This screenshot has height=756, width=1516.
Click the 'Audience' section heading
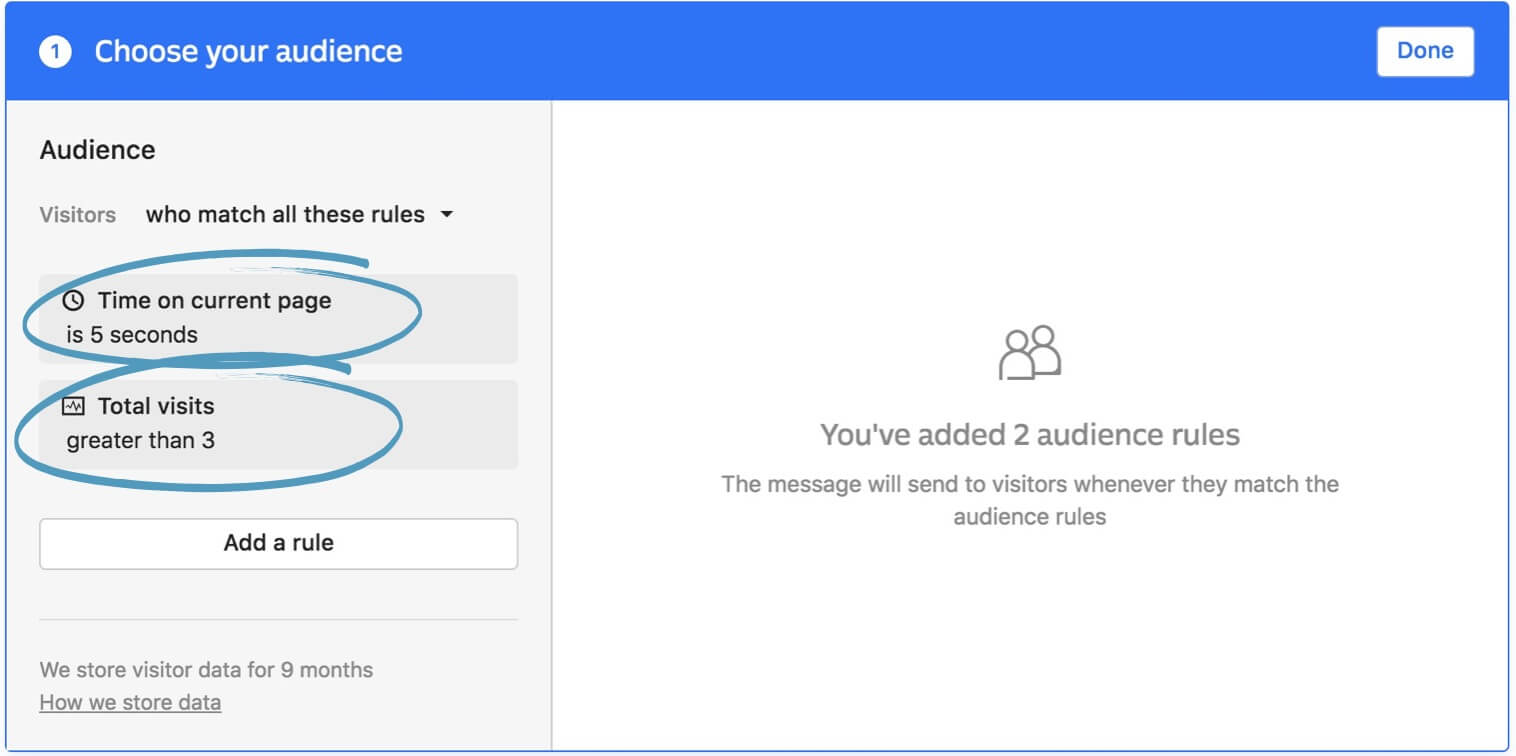[x=97, y=150]
